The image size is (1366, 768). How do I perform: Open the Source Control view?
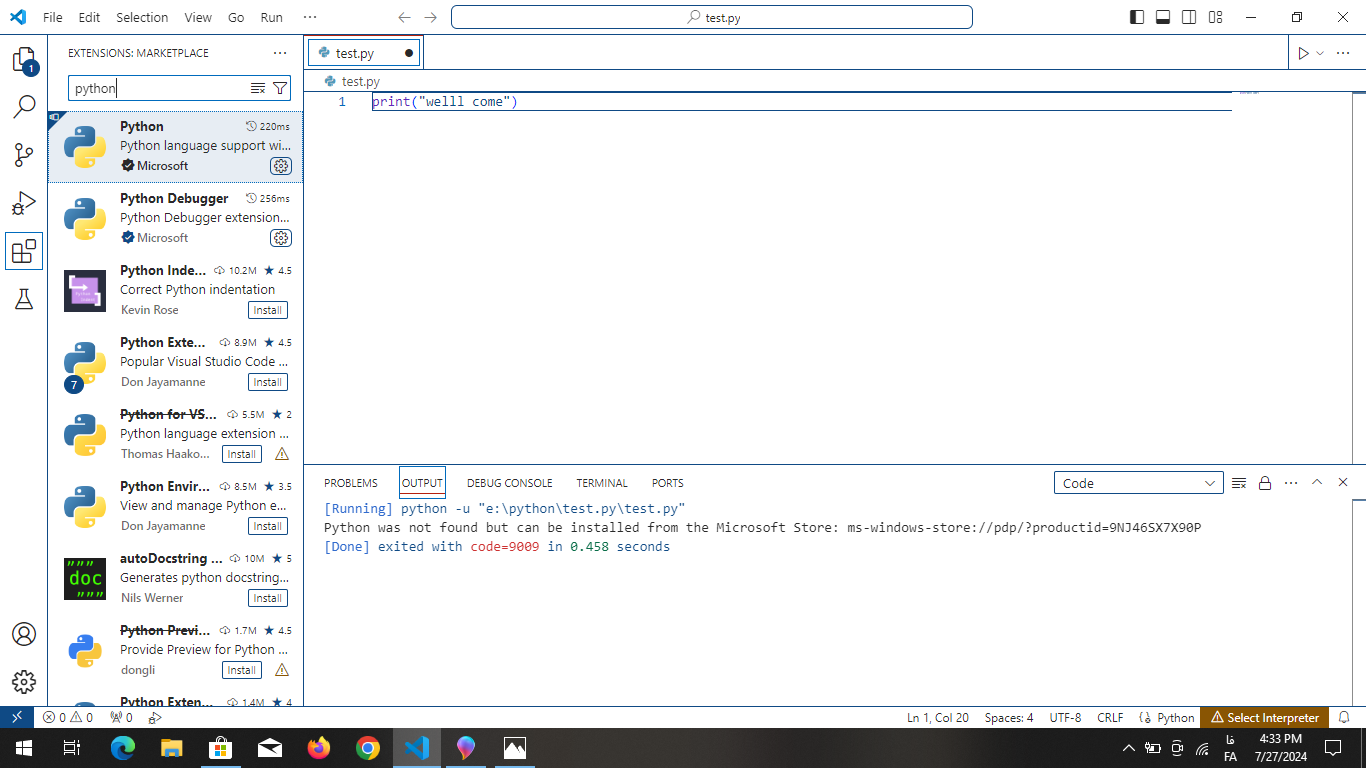coord(24,155)
